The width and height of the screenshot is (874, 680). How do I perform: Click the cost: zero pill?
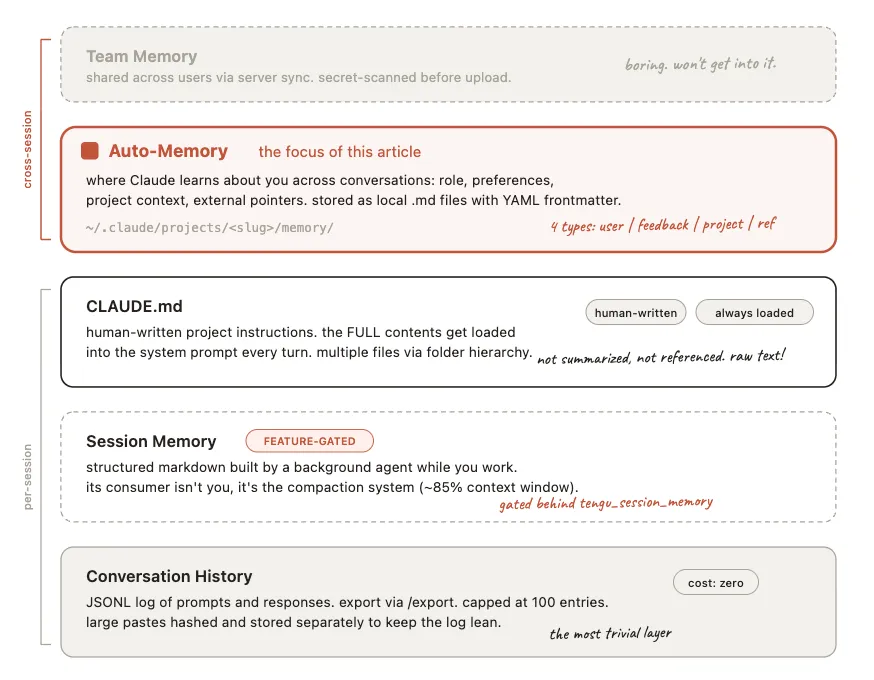click(716, 583)
